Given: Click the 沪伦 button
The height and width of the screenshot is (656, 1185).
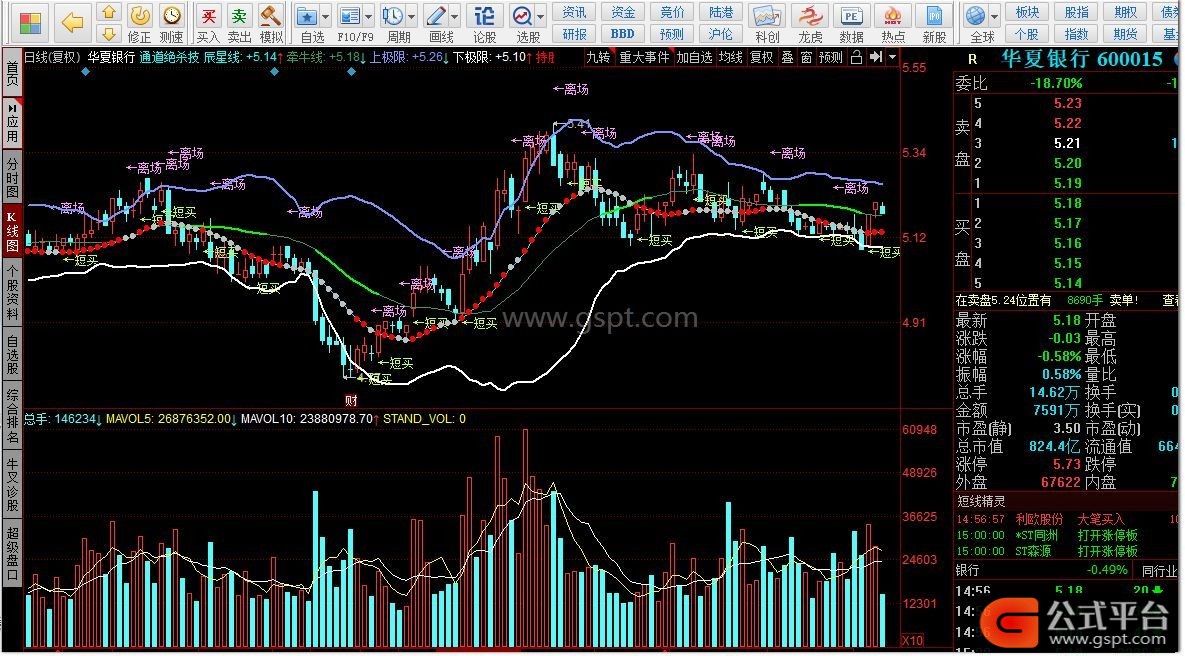Looking at the screenshot, I should (721, 34).
